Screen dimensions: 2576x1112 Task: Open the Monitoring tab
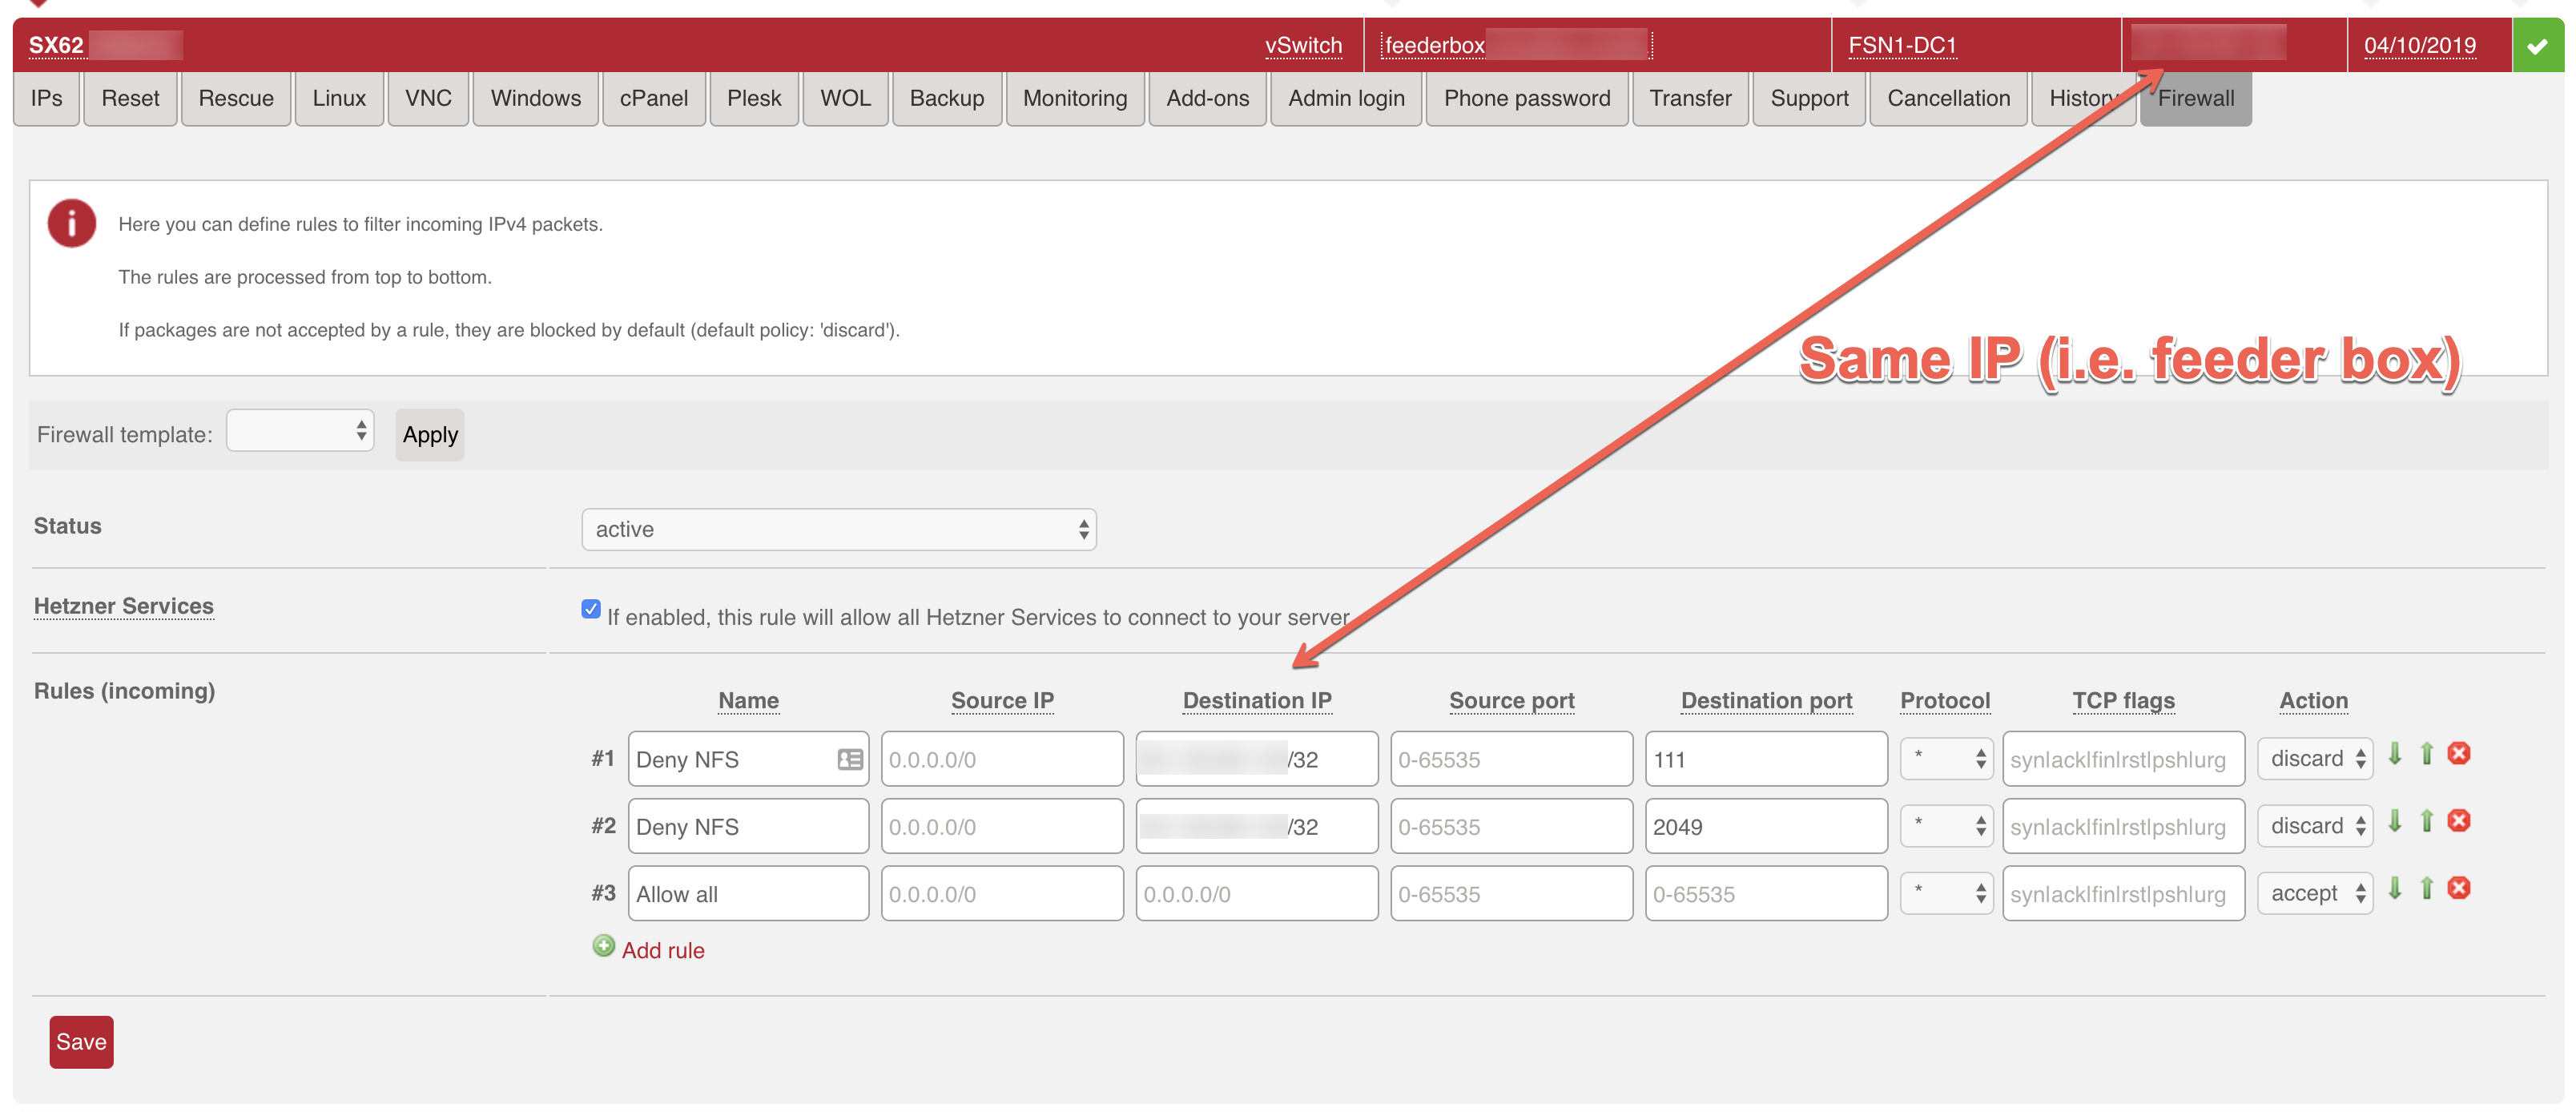click(x=1074, y=98)
